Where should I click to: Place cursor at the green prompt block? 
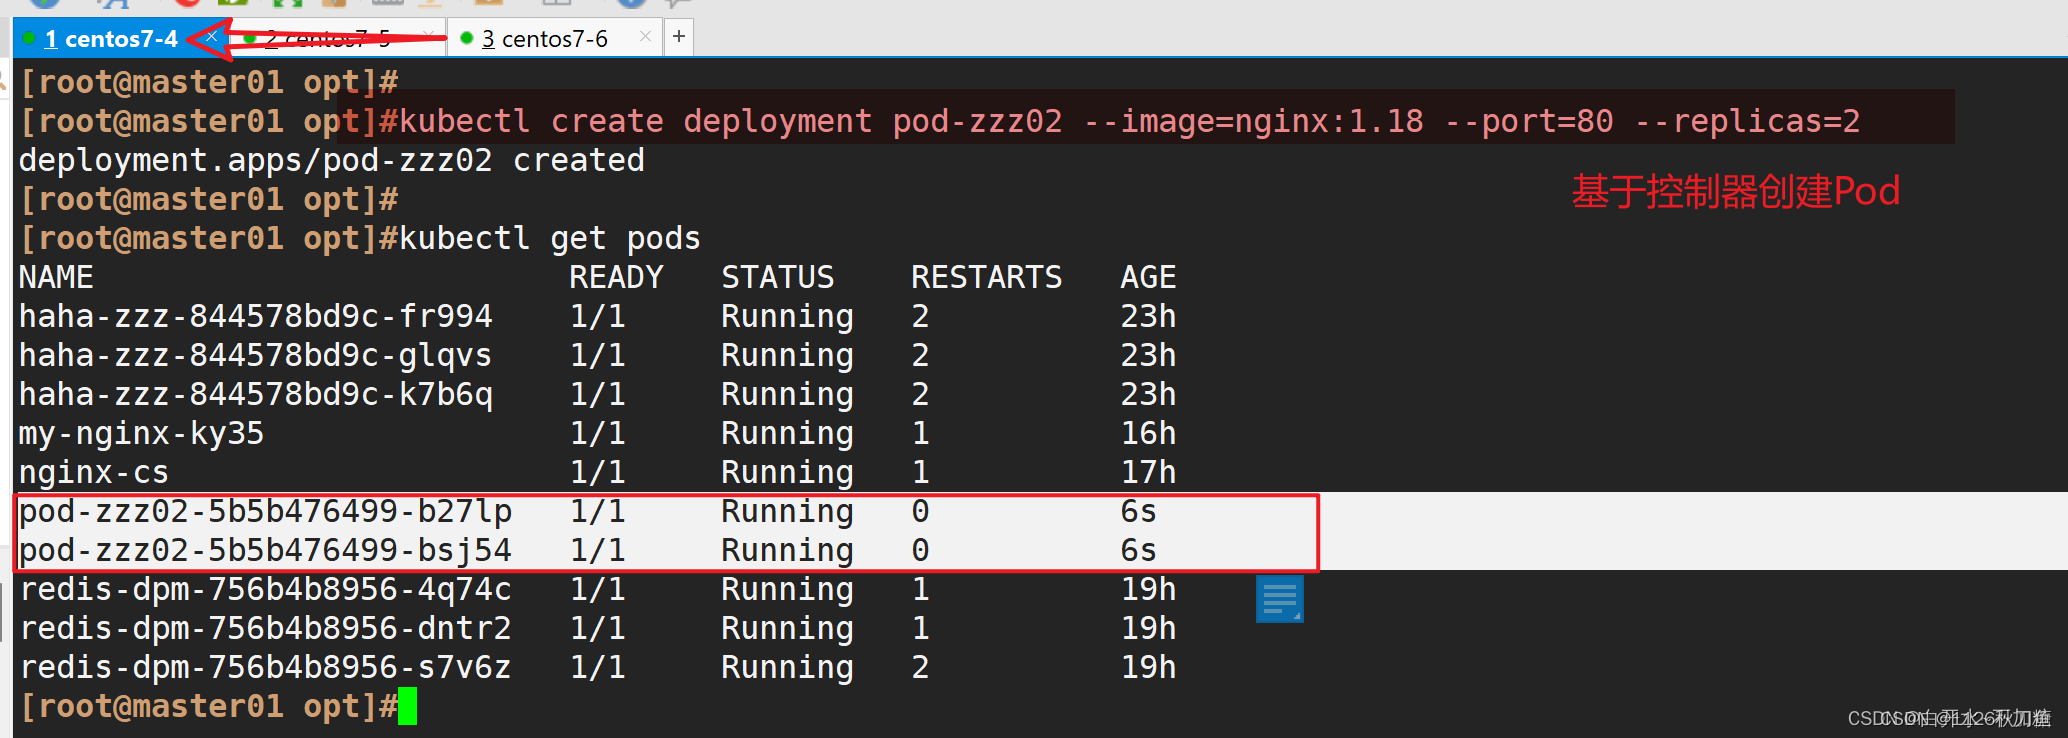[407, 706]
